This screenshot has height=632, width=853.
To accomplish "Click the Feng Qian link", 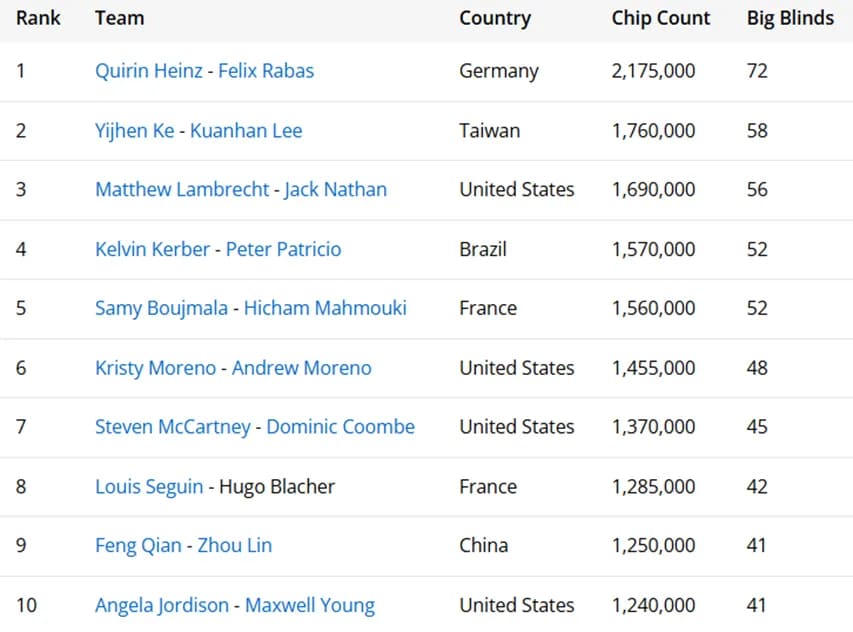I will coord(138,546).
